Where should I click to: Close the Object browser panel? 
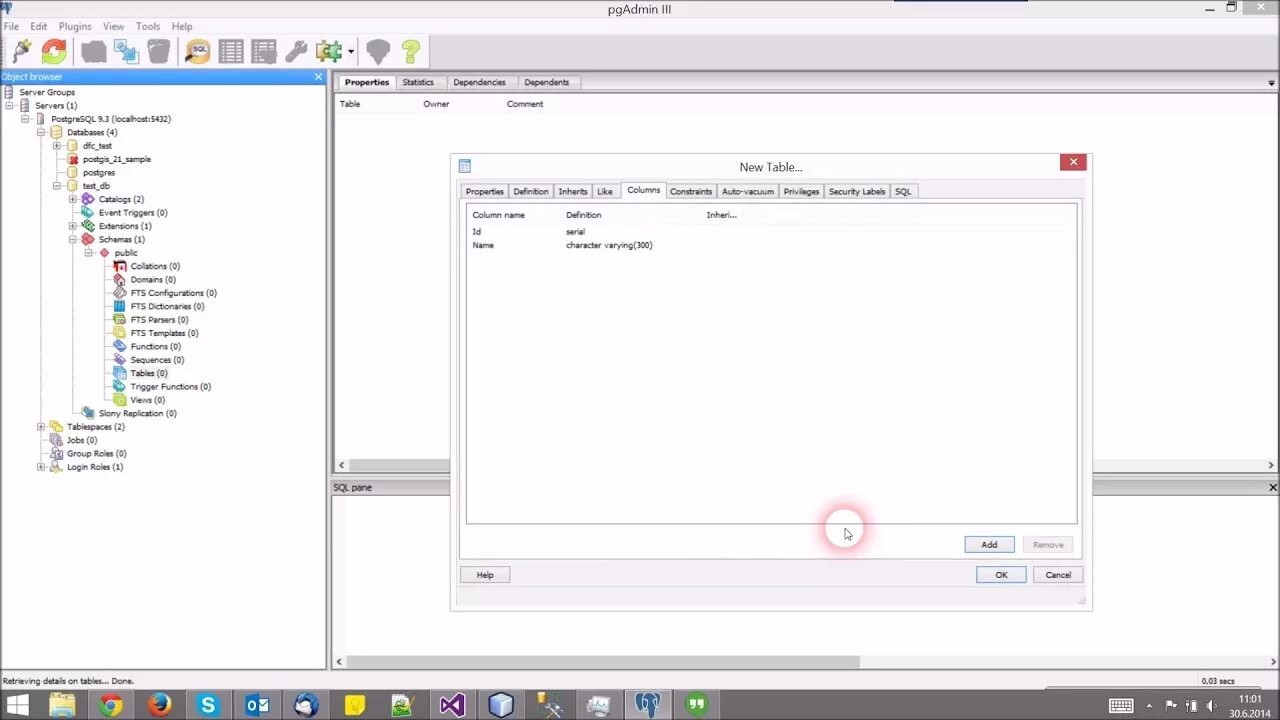click(319, 77)
